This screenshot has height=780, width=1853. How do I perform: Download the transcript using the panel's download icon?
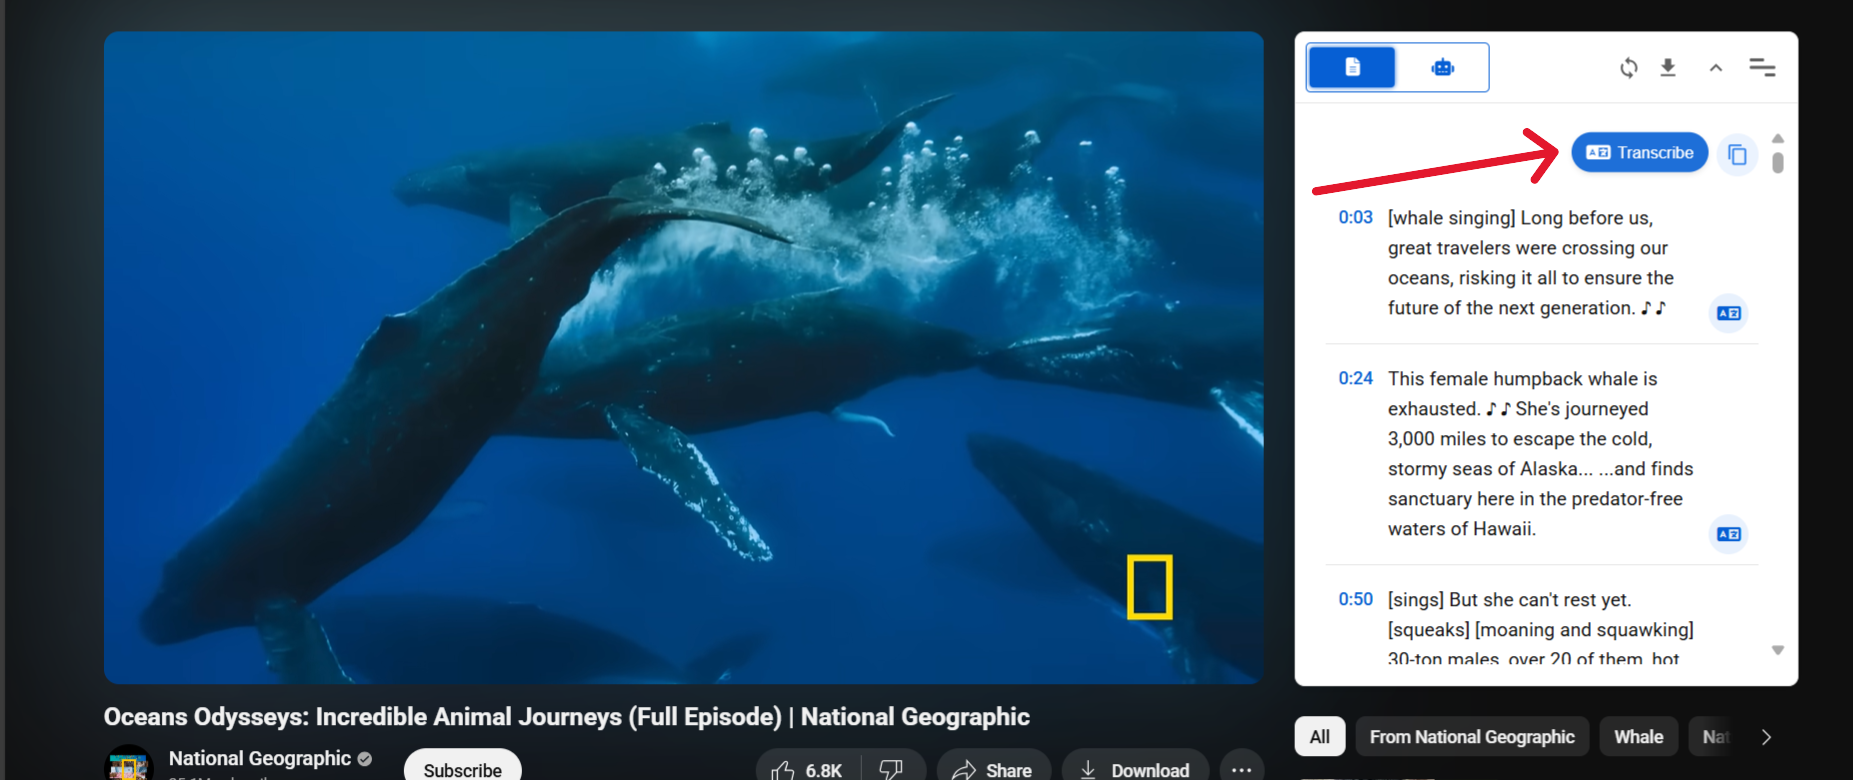click(1668, 68)
